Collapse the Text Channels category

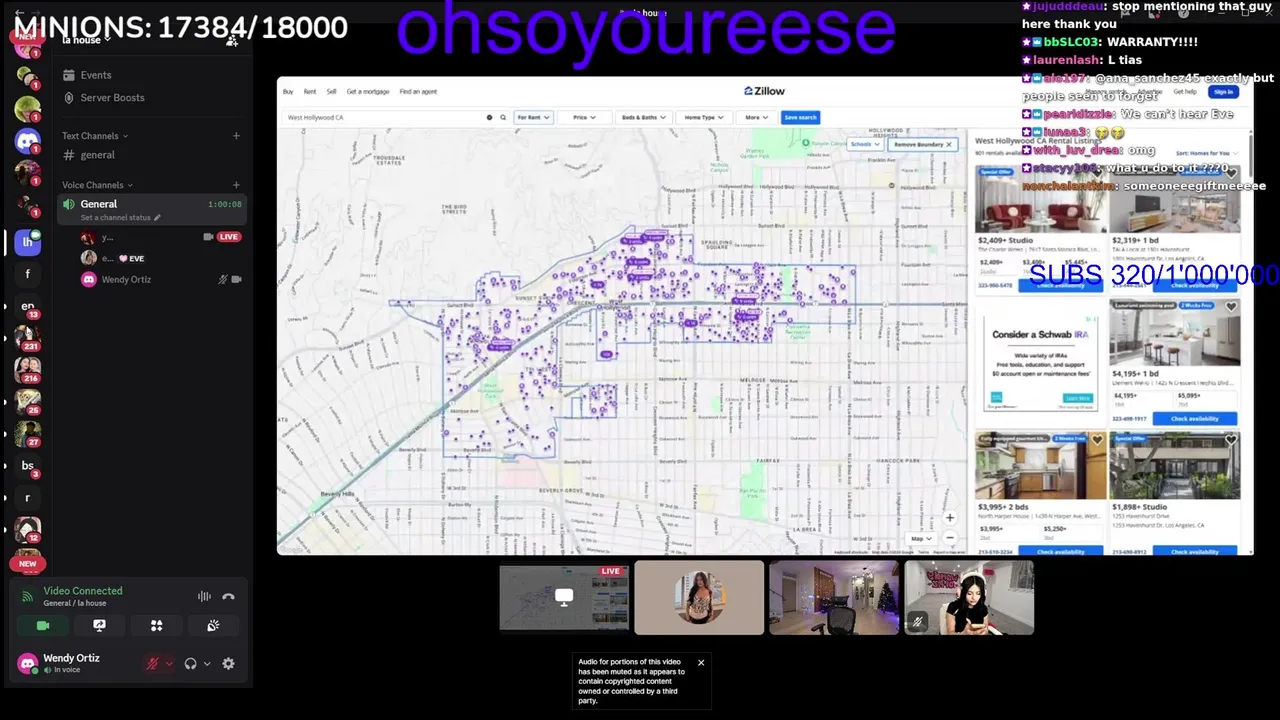(95, 136)
